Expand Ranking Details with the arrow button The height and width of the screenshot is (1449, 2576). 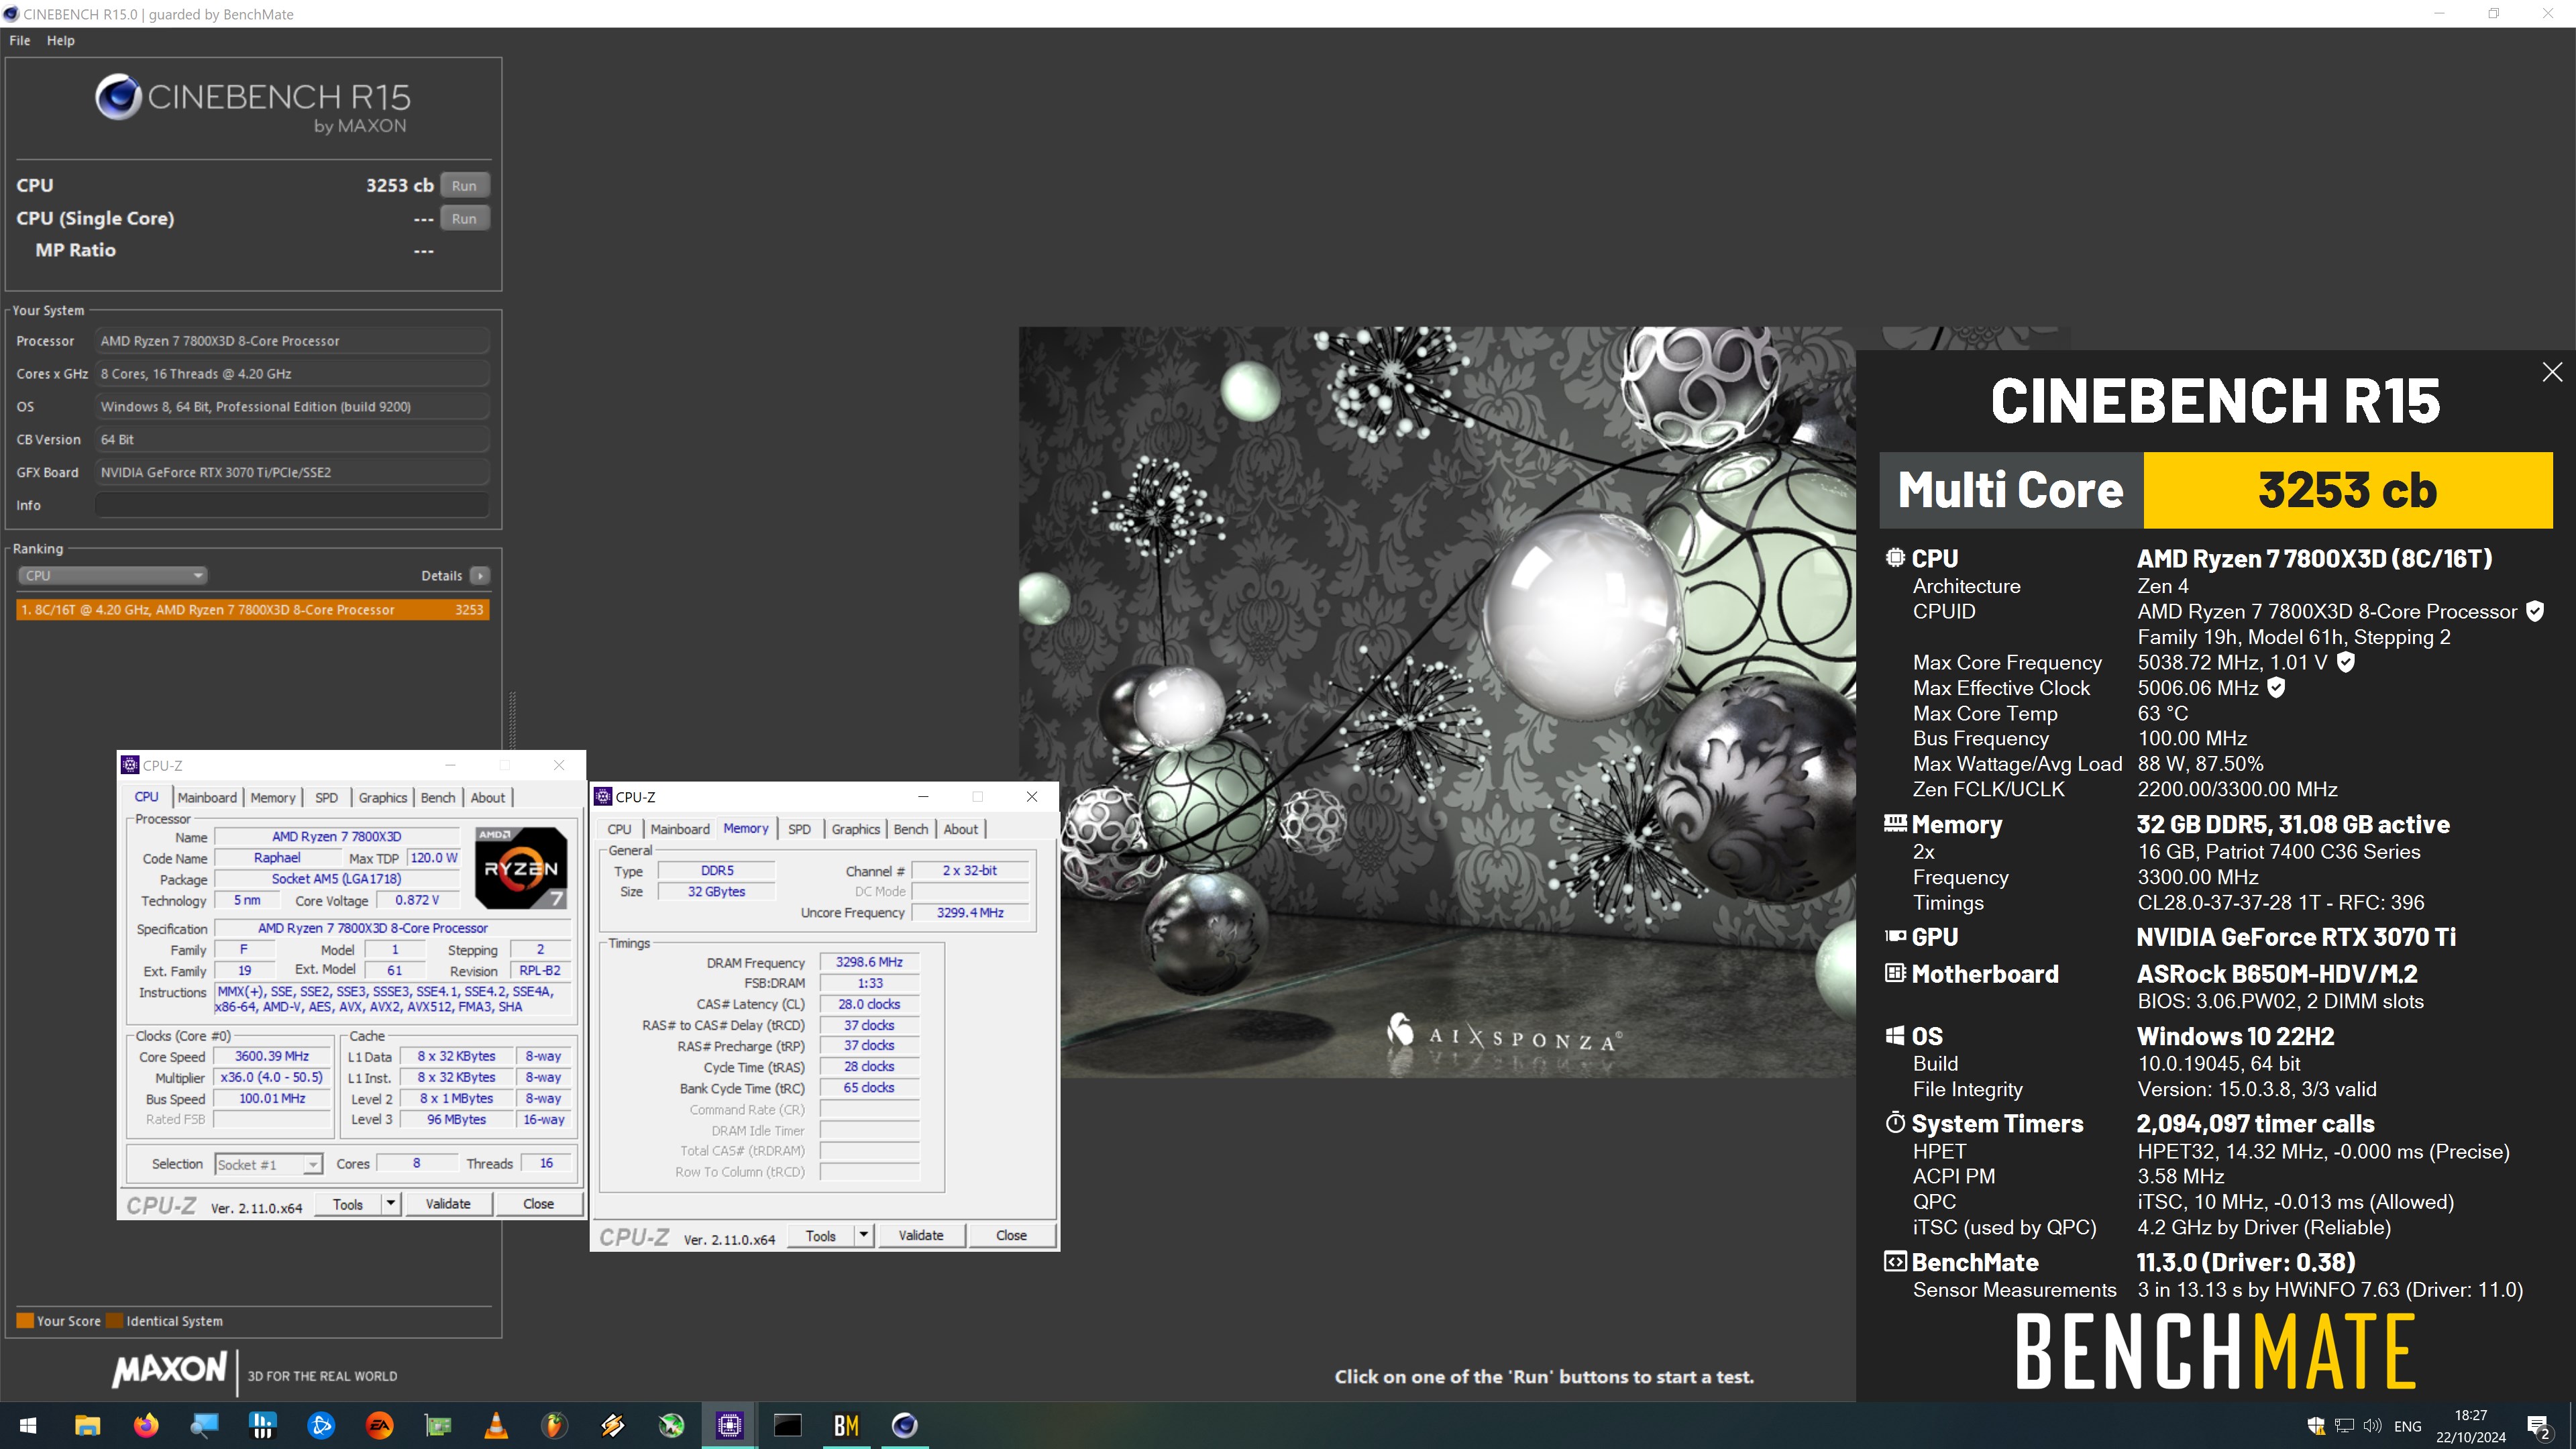coord(480,575)
